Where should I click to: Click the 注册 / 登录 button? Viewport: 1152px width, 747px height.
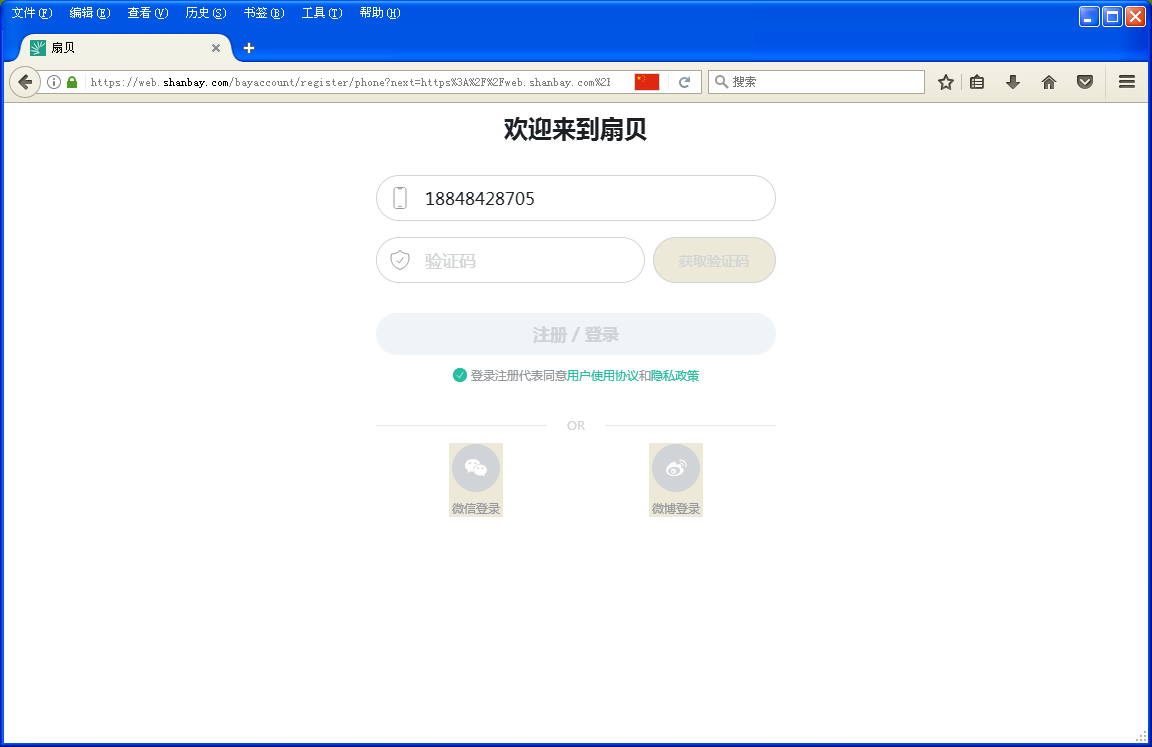click(x=576, y=334)
